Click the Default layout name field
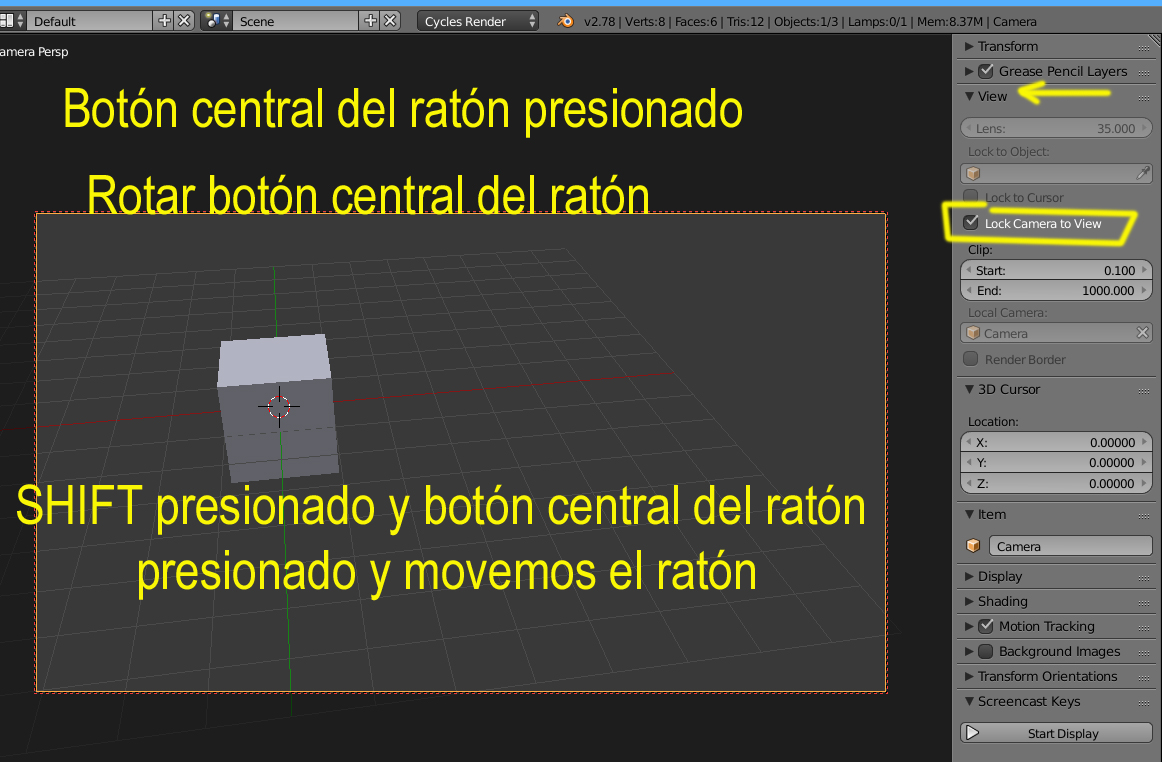Screen dimensions: 1162x762 coord(90,21)
